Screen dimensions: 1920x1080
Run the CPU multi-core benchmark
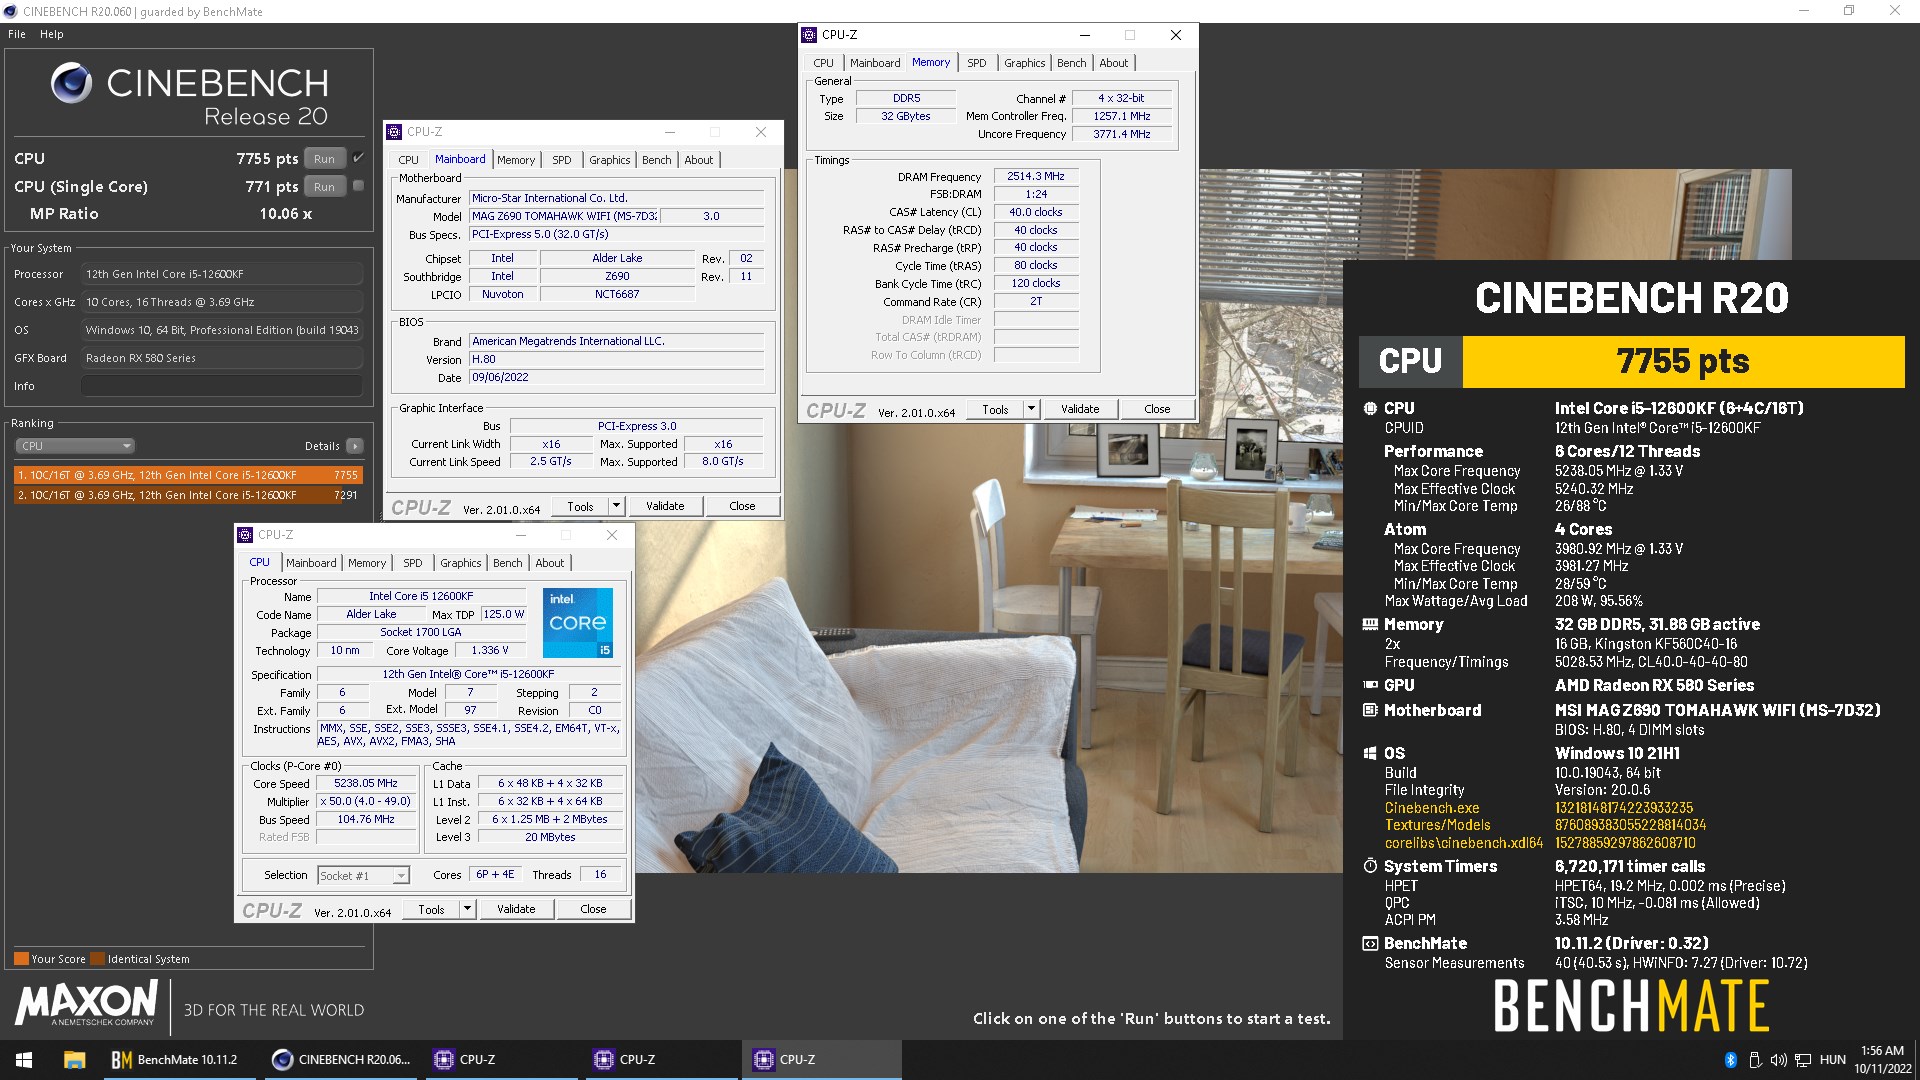click(x=324, y=158)
